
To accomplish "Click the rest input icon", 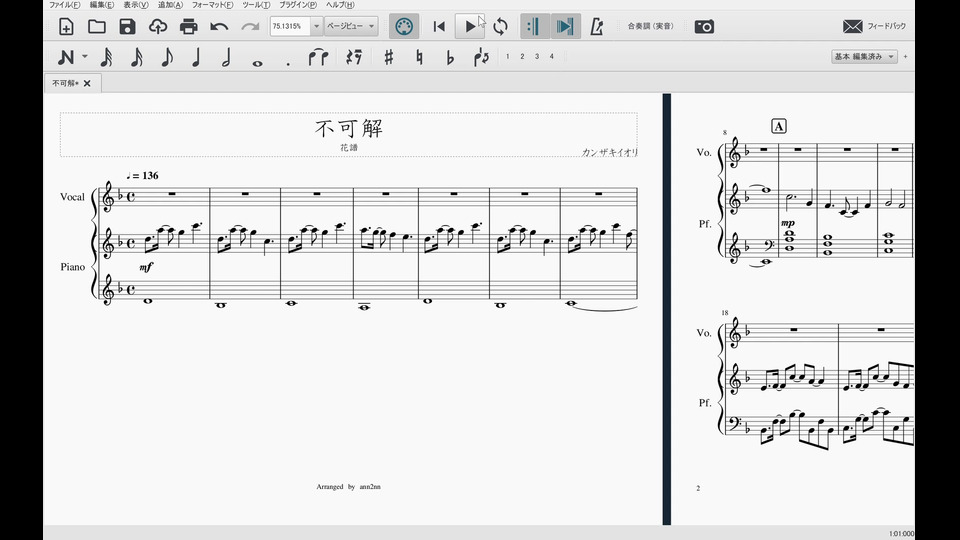I will coord(354,57).
